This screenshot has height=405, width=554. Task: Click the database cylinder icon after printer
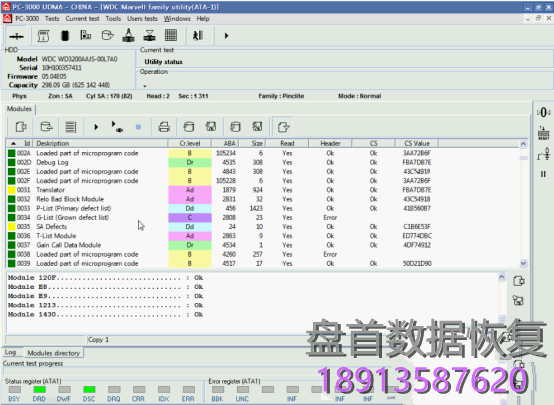point(189,127)
